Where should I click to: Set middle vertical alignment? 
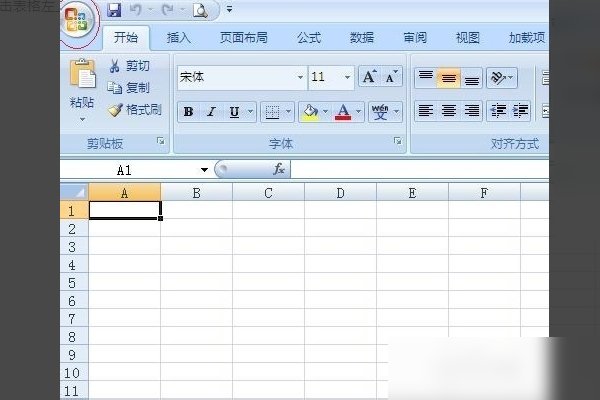(x=448, y=78)
